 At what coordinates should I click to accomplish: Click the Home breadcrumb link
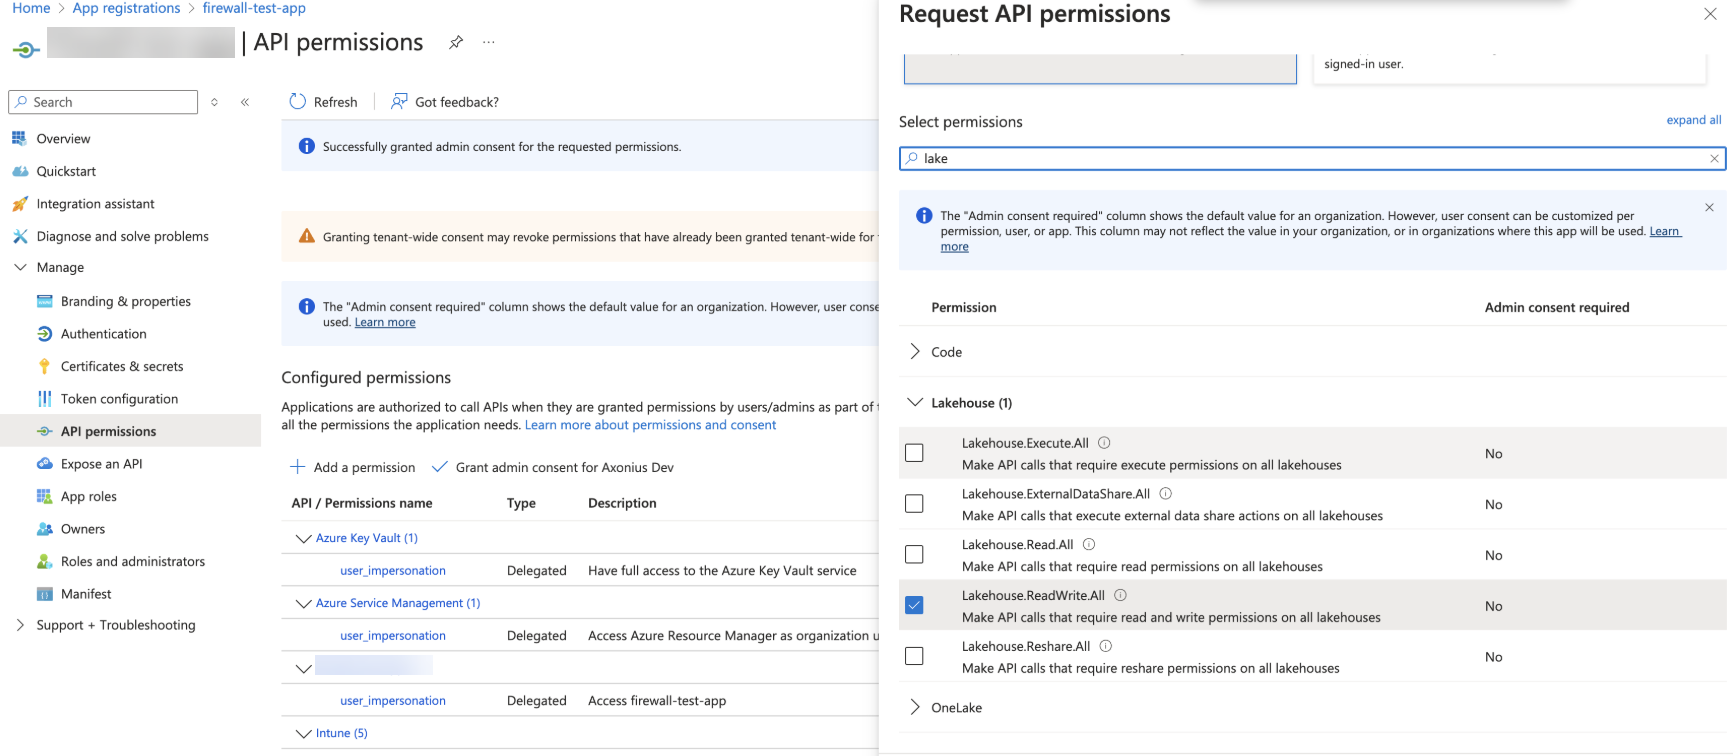tap(31, 8)
